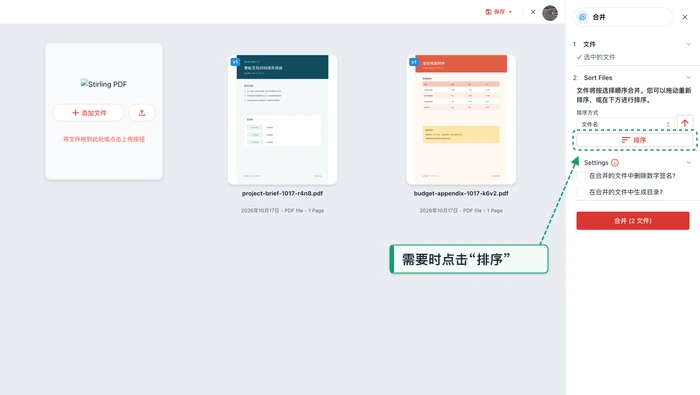Enable 在合并的文件中删除数字签名 checkbox

coord(581,176)
